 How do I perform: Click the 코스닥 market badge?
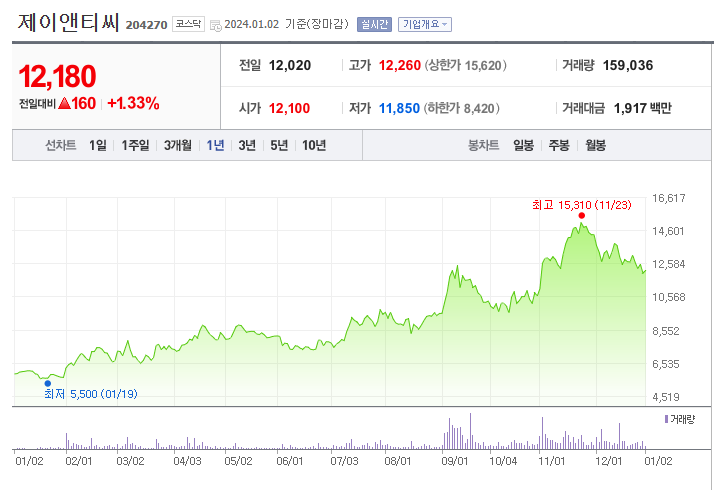coord(189,24)
